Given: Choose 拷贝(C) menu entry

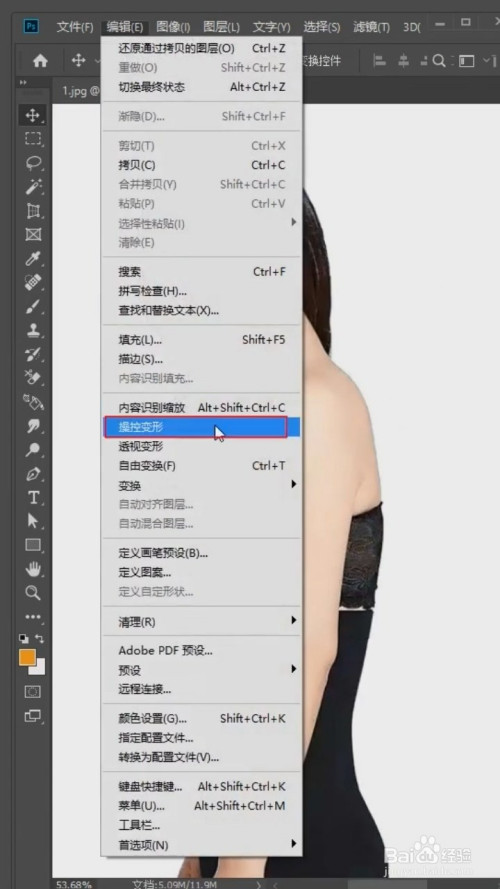Looking at the screenshot, I should coord(201,165).
